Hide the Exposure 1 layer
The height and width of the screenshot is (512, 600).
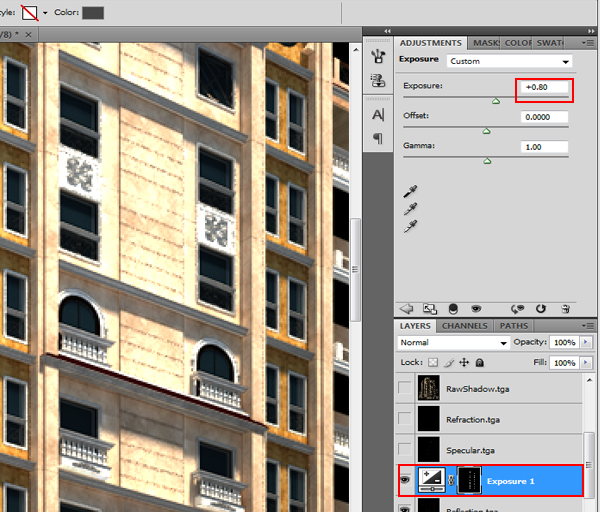pos(404,481)
